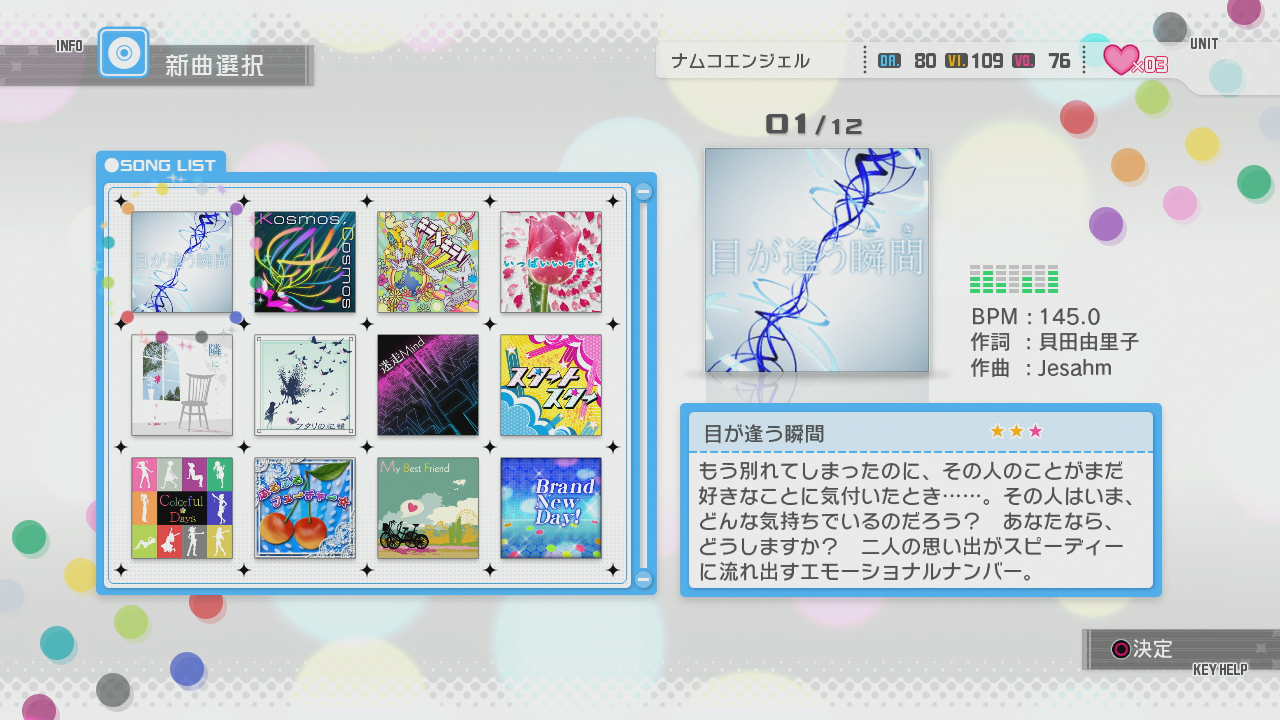This screenshot has height=720, width=1280.
Task: Click the visual value 109
Action: tap(987, 61)
